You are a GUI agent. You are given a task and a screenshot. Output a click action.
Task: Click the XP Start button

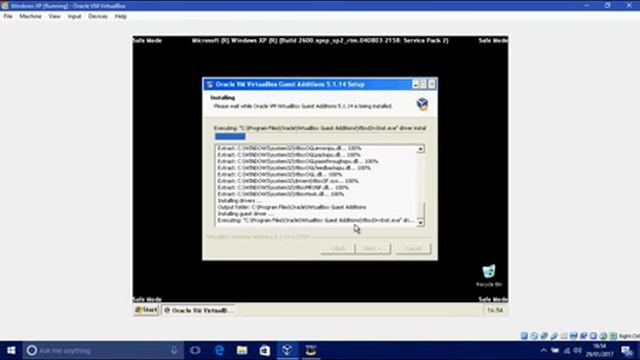coord(146,310)
